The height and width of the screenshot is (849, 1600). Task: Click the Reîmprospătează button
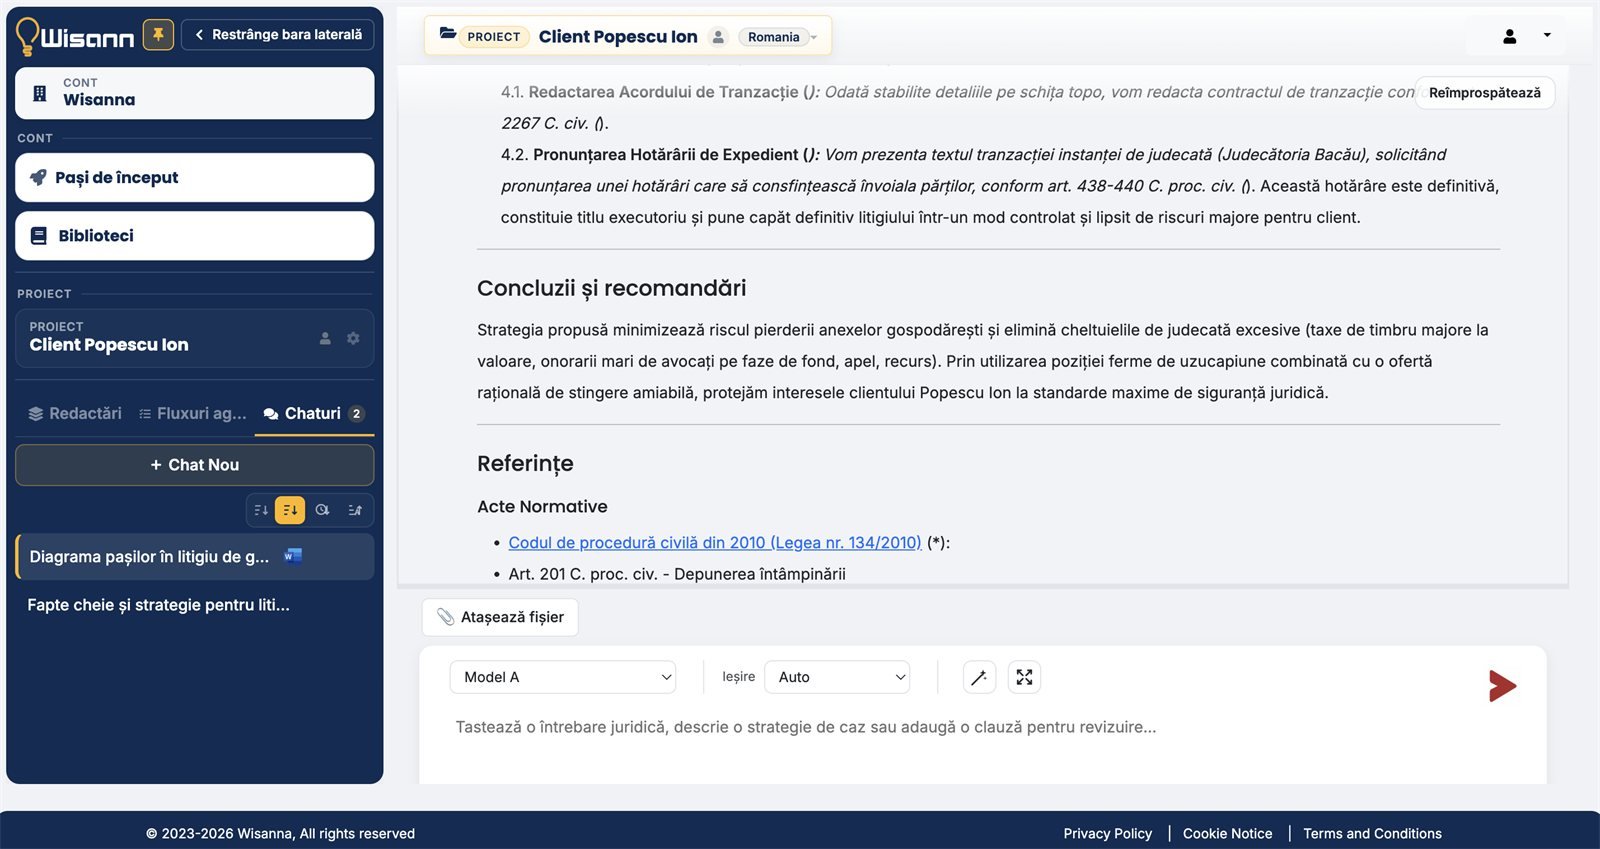(1485, 93)
